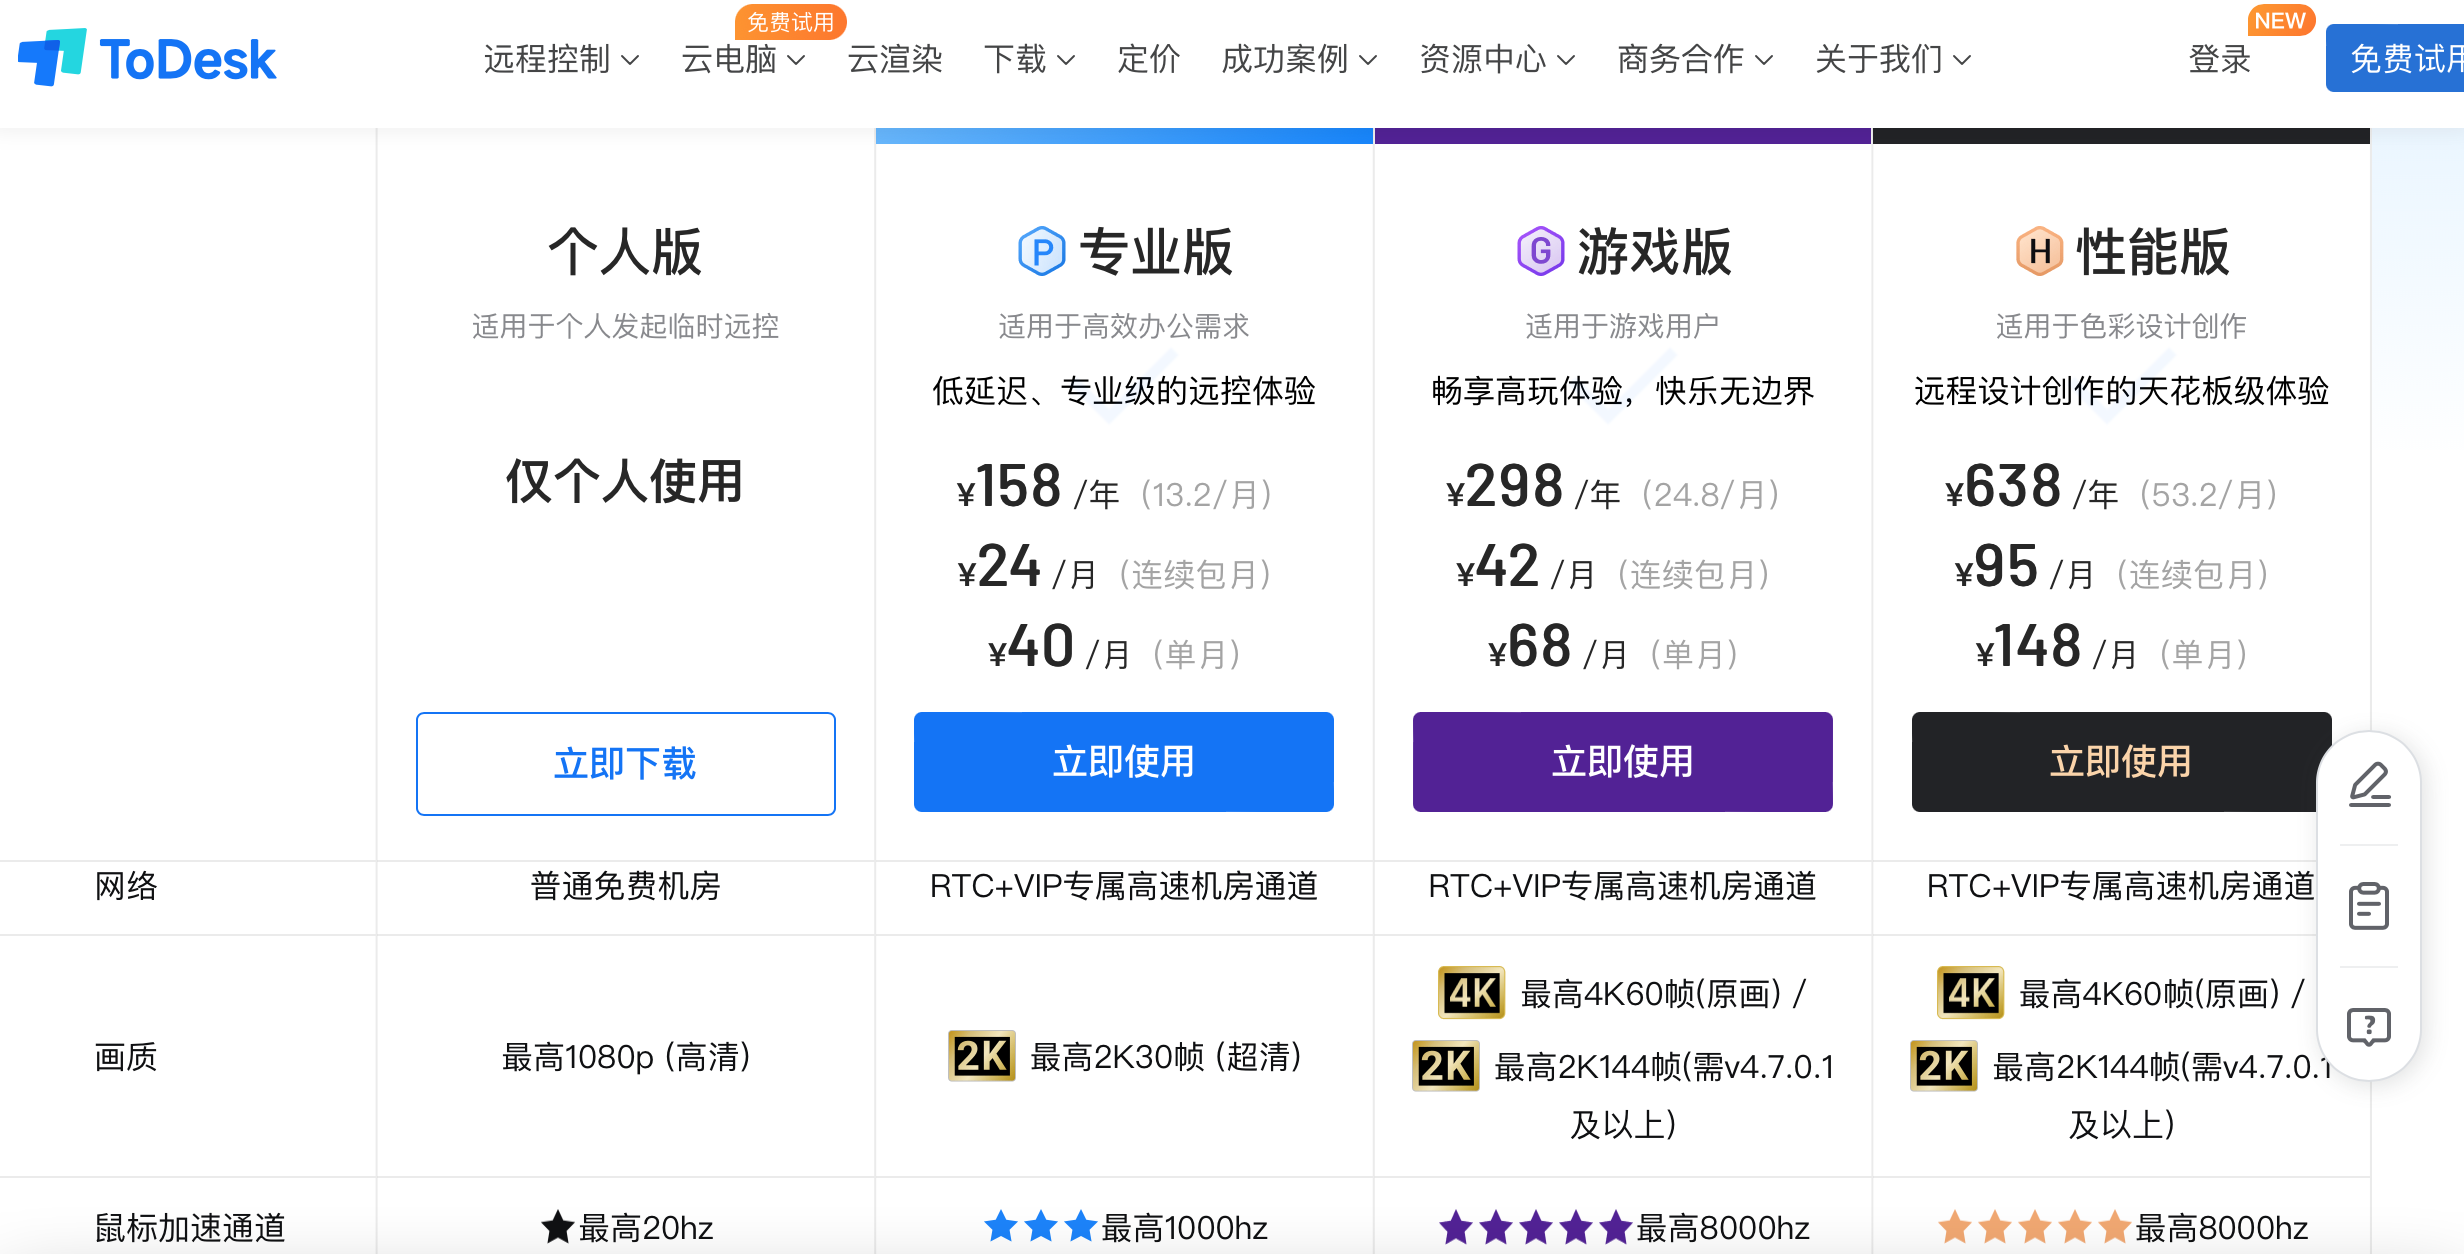
Task: Click the pencil feedback icon in floating sidebar
Action: 2369,785
